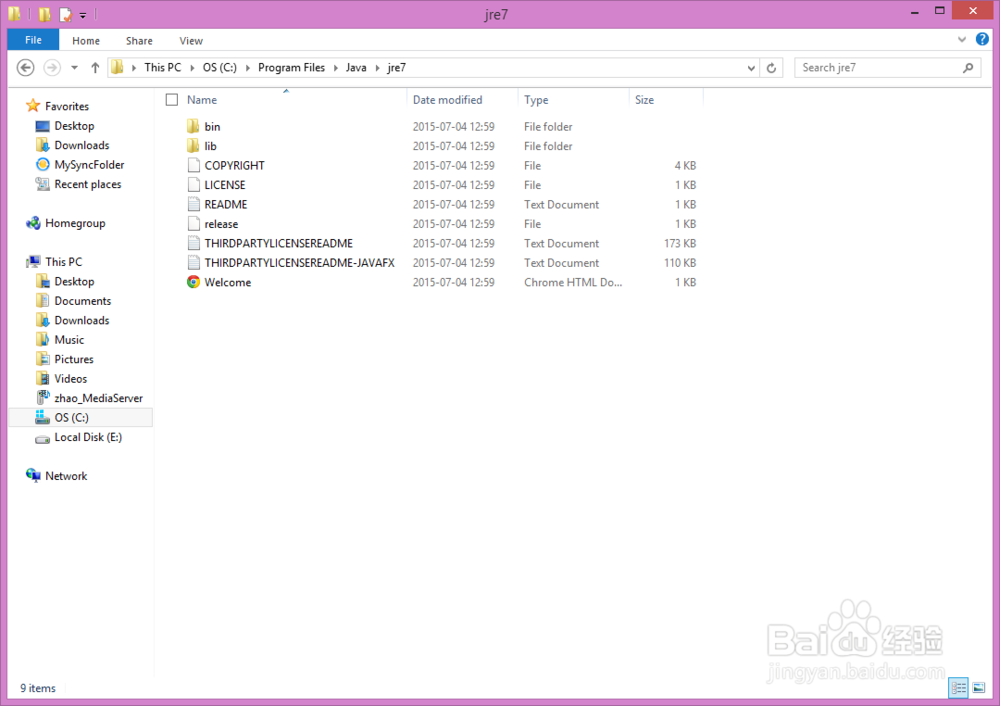The width and height of the screenshot is (1000, 706).
Task: Select the COPYRIGHT file icon
Action: pos(193,165)
